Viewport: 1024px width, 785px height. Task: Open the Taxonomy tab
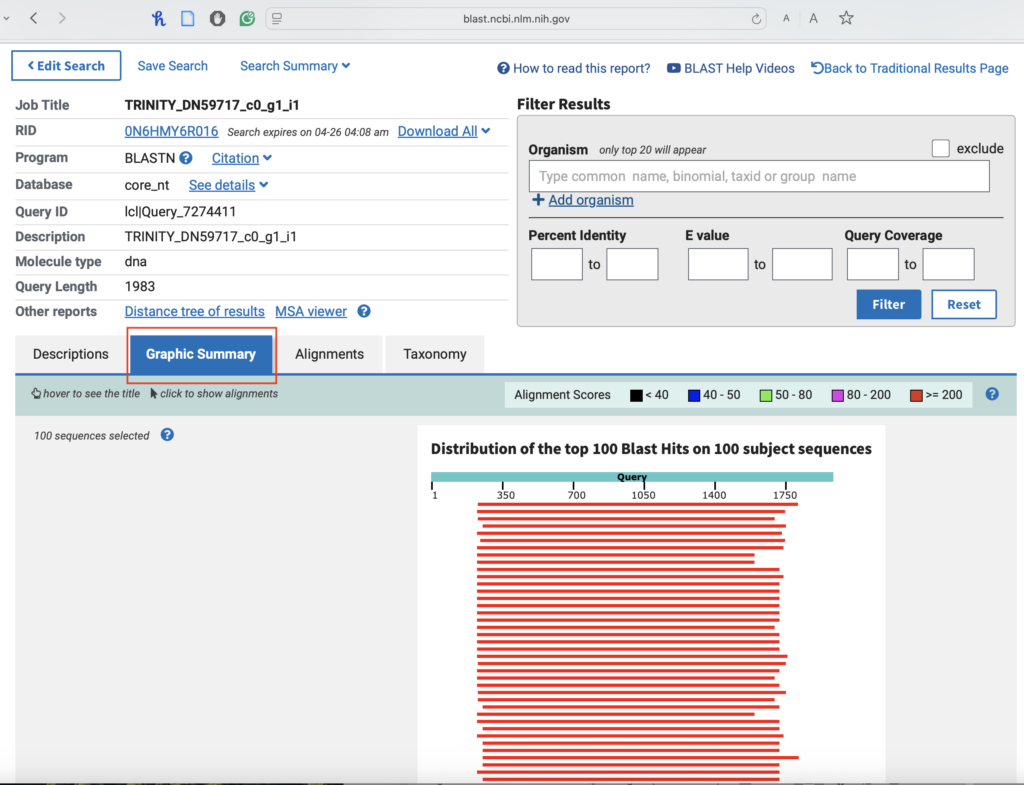434,354
